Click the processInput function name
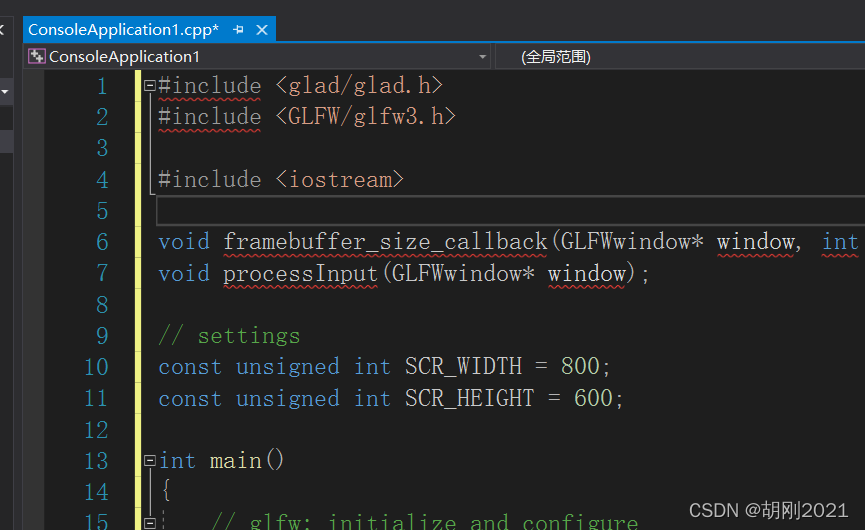Viewport: 865px width, 530px height. click(x=300, y=274)
